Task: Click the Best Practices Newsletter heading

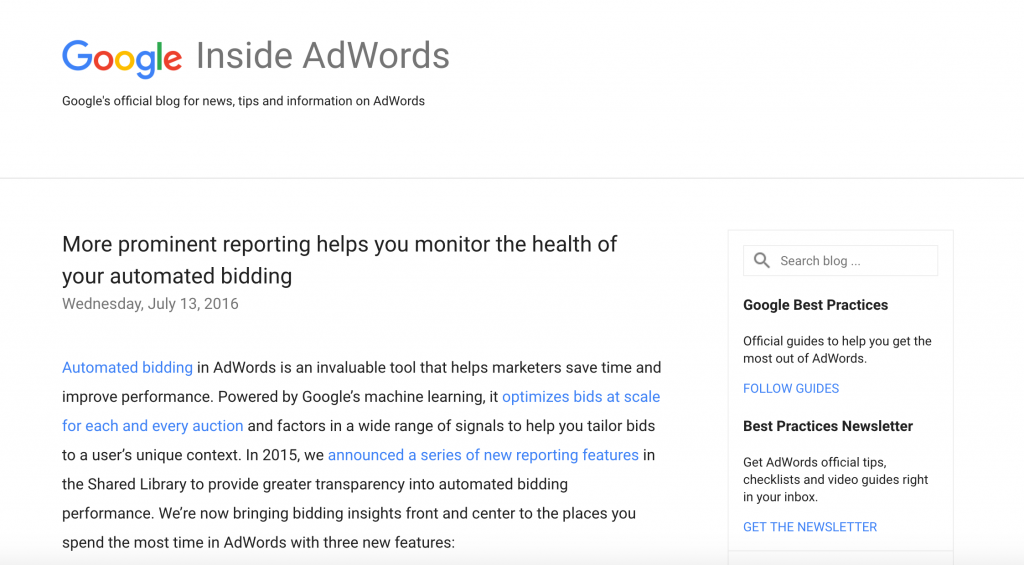Action: click(x=828, y=426)
